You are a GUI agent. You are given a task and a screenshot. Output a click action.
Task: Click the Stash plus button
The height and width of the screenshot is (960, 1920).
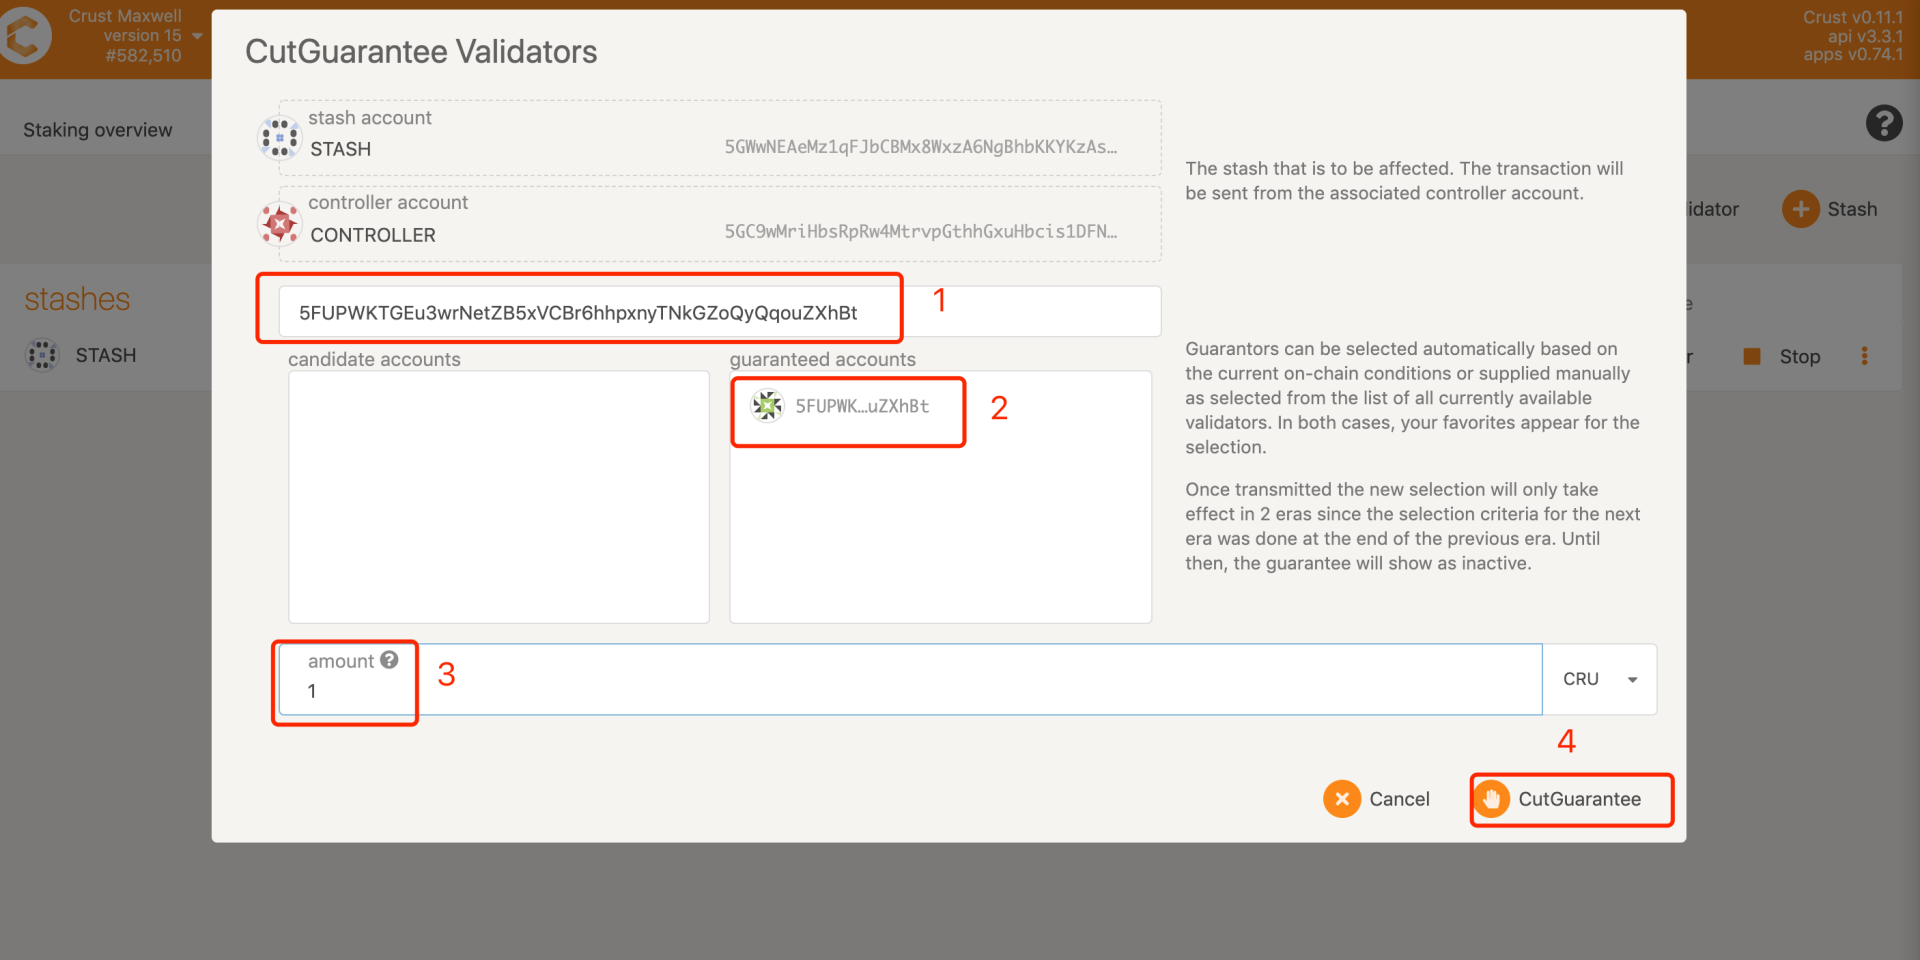[x=1830, y=209]
